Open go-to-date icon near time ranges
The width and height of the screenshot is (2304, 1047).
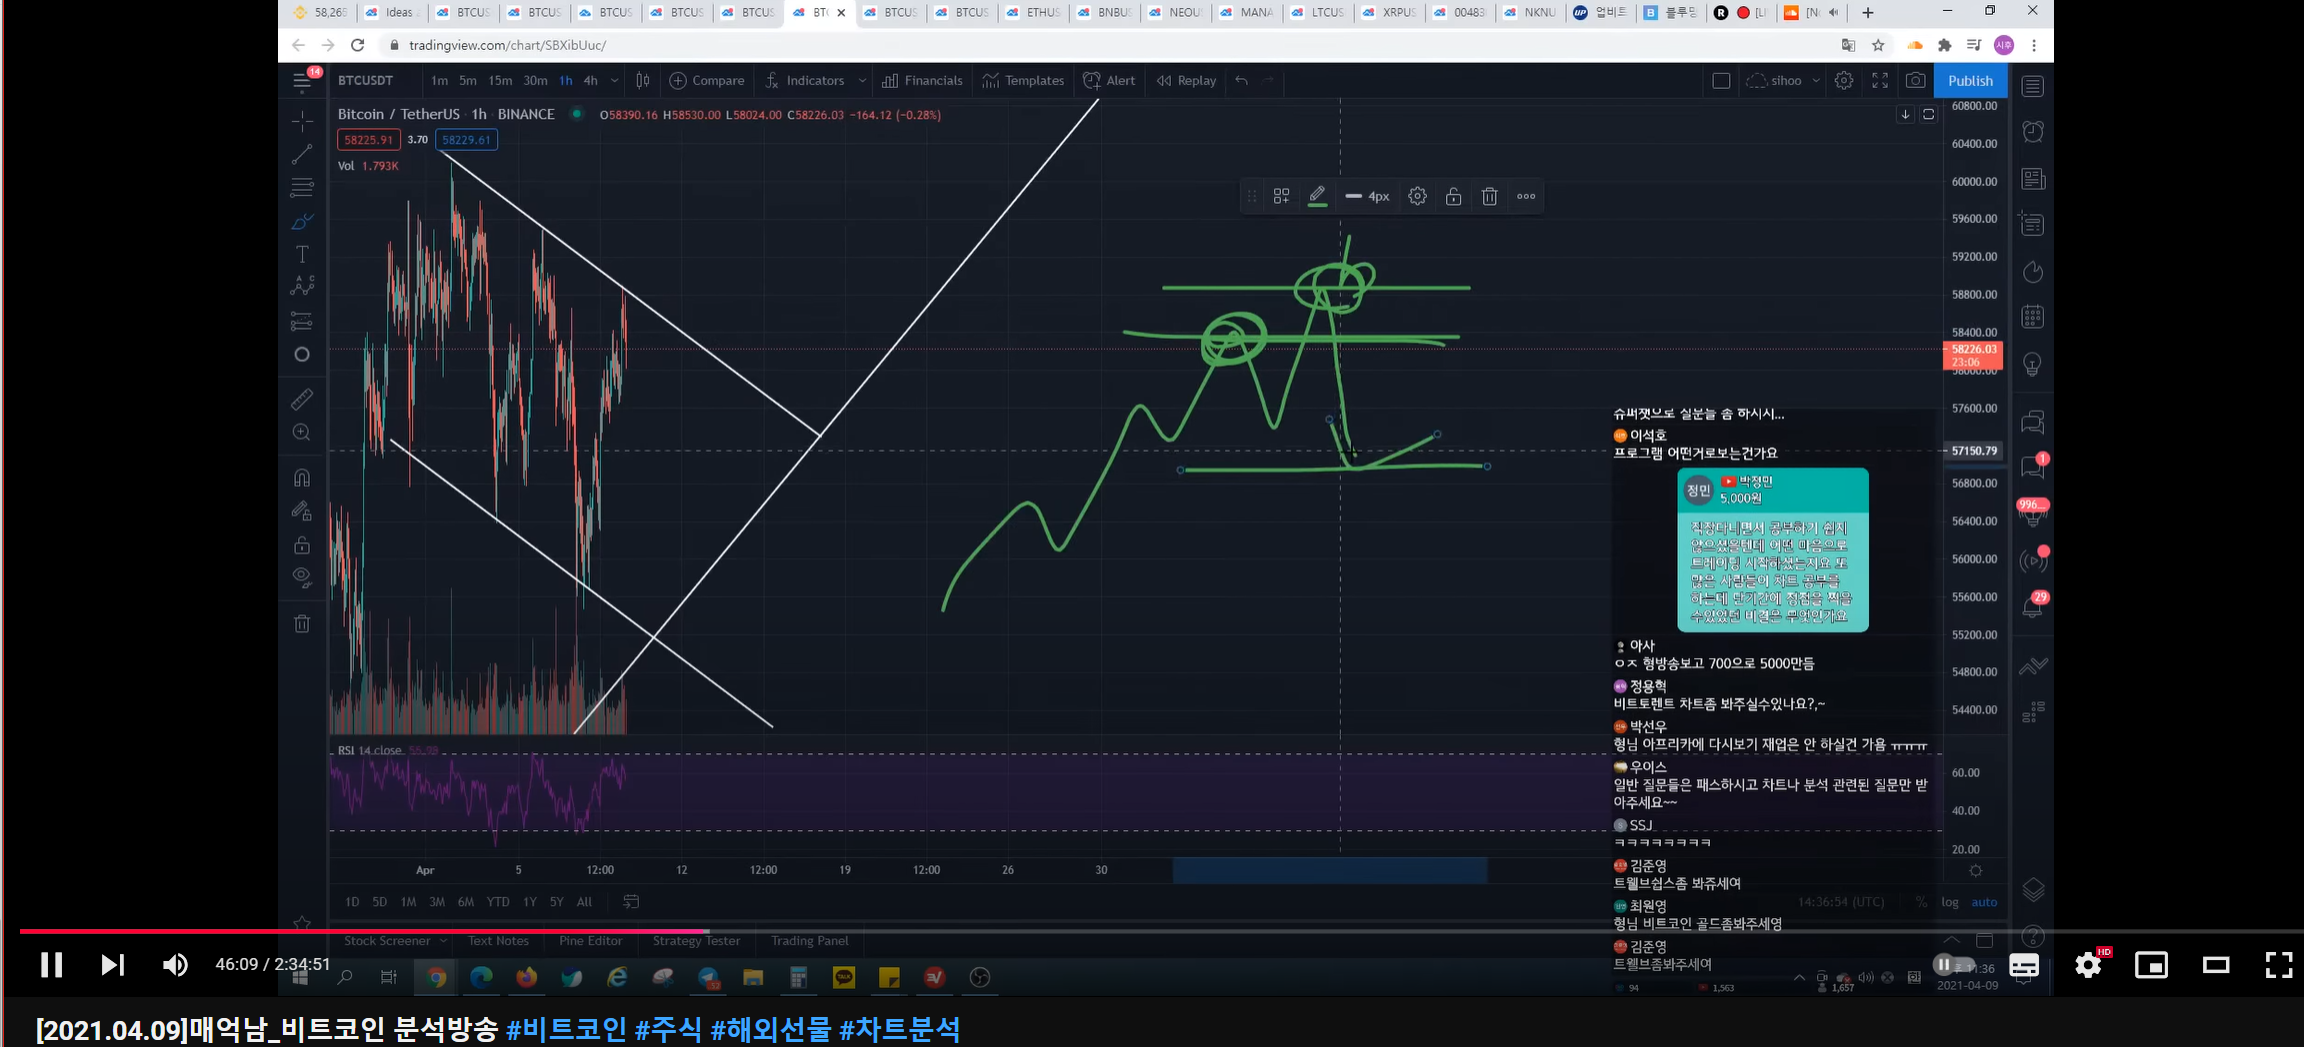[631, 901]
